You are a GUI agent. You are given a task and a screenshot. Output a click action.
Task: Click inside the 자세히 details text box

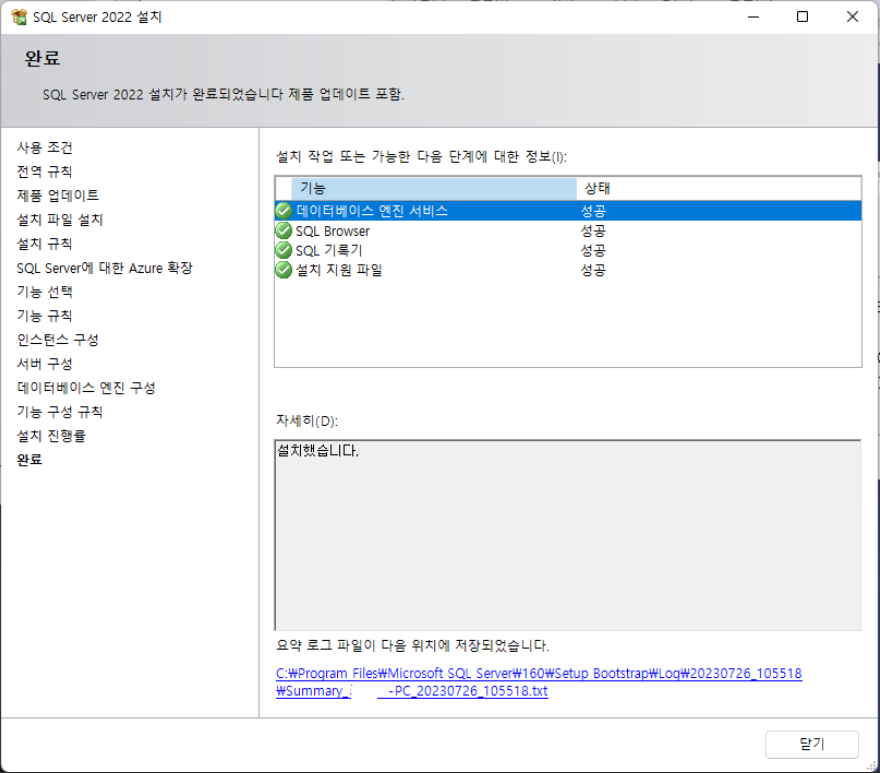(x=567, y=535)
